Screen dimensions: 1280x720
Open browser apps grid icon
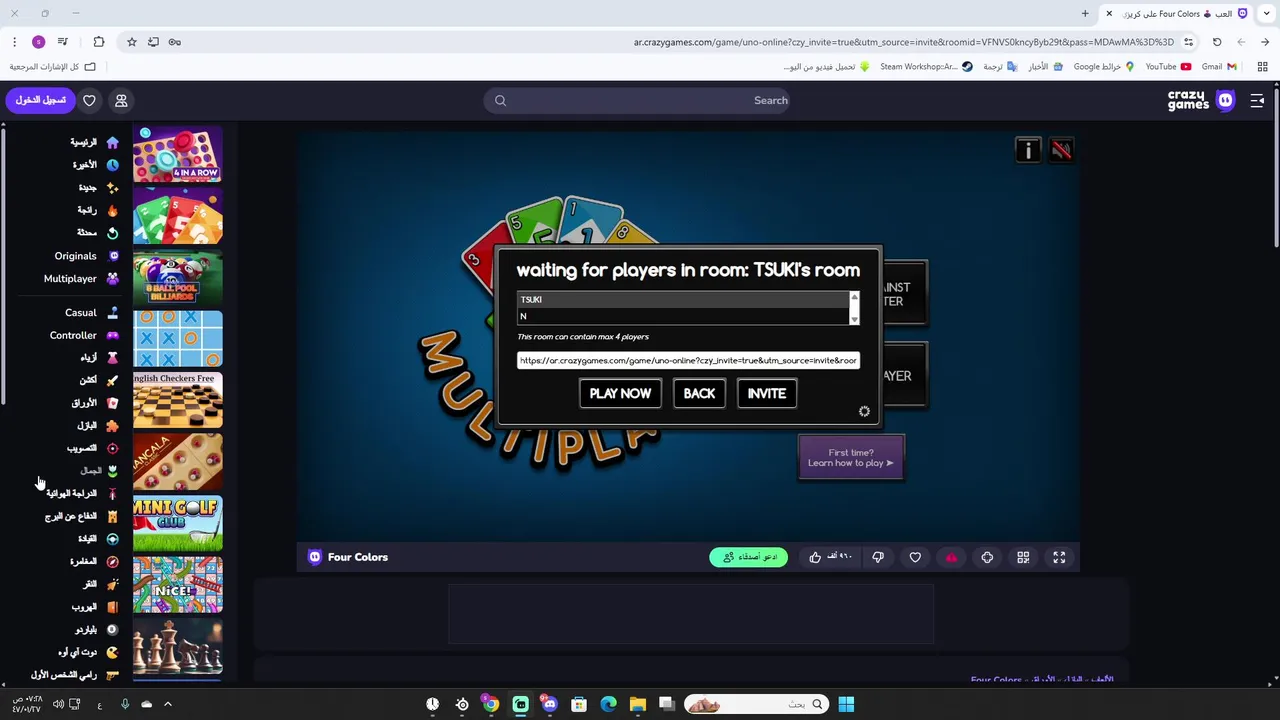[x=1262, y=67]
